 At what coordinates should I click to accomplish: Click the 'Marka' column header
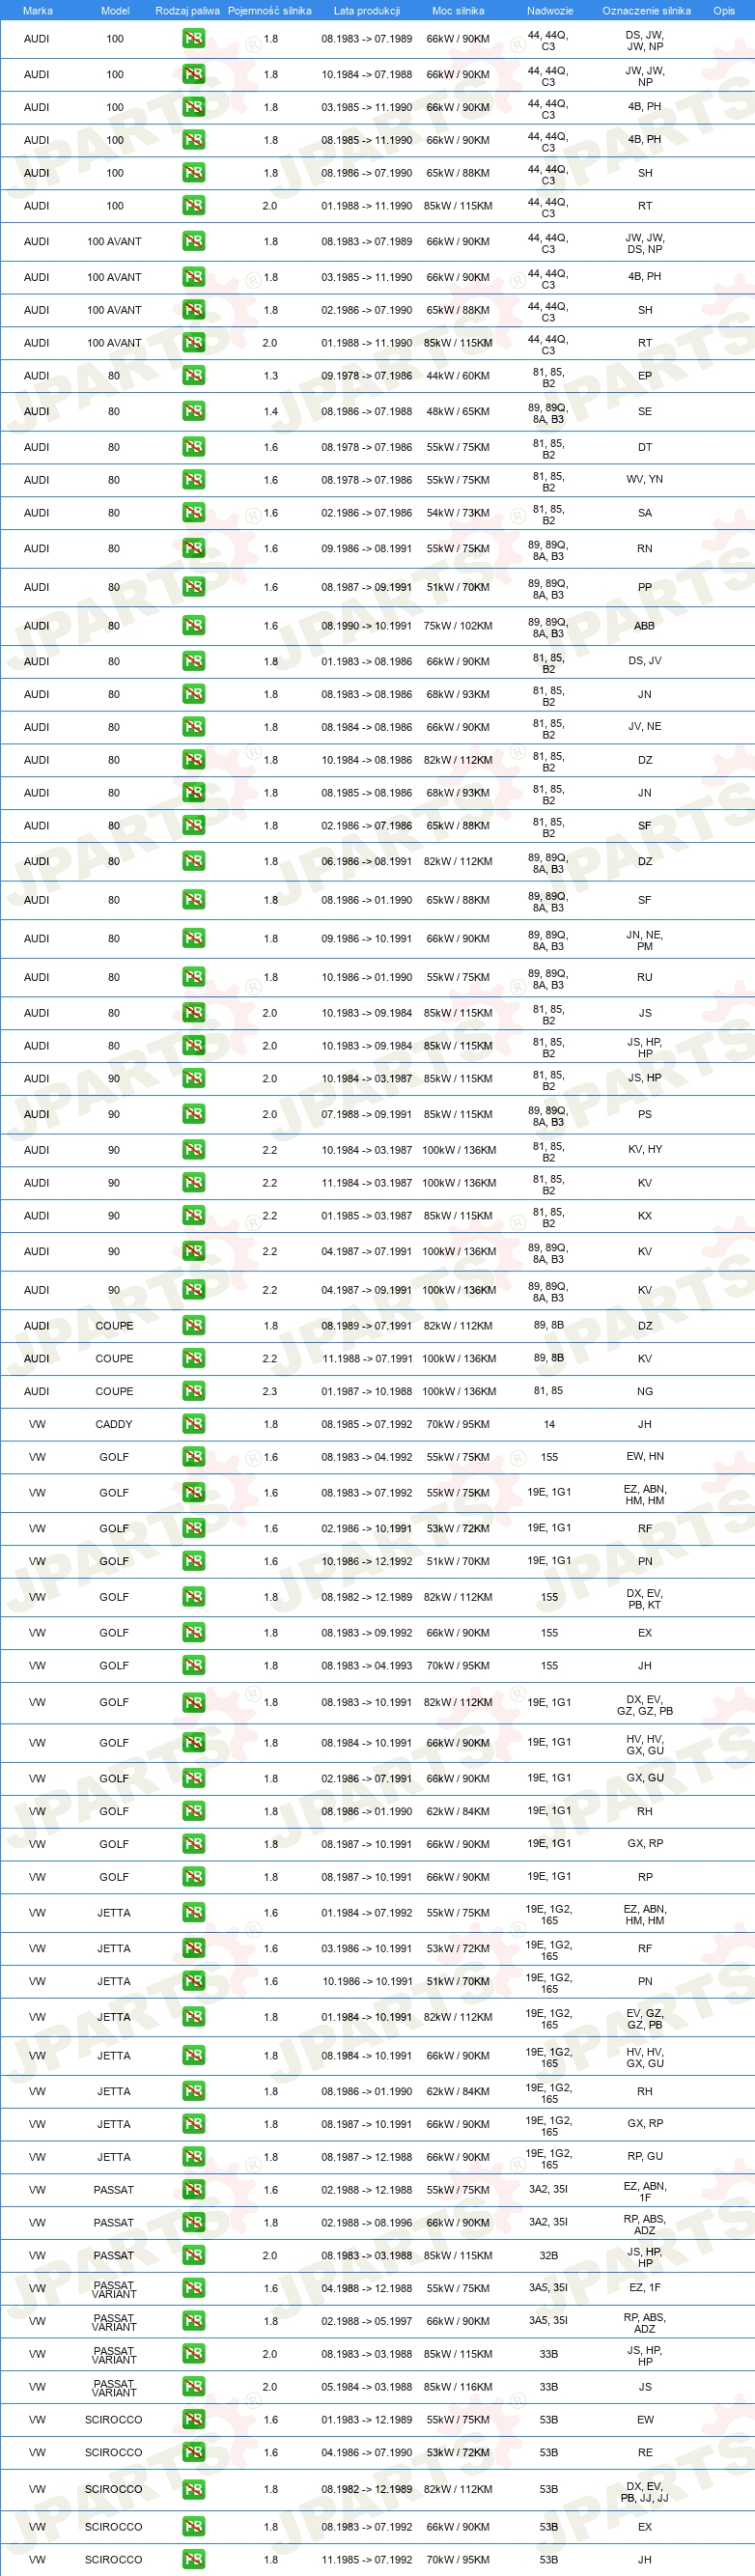37,11
